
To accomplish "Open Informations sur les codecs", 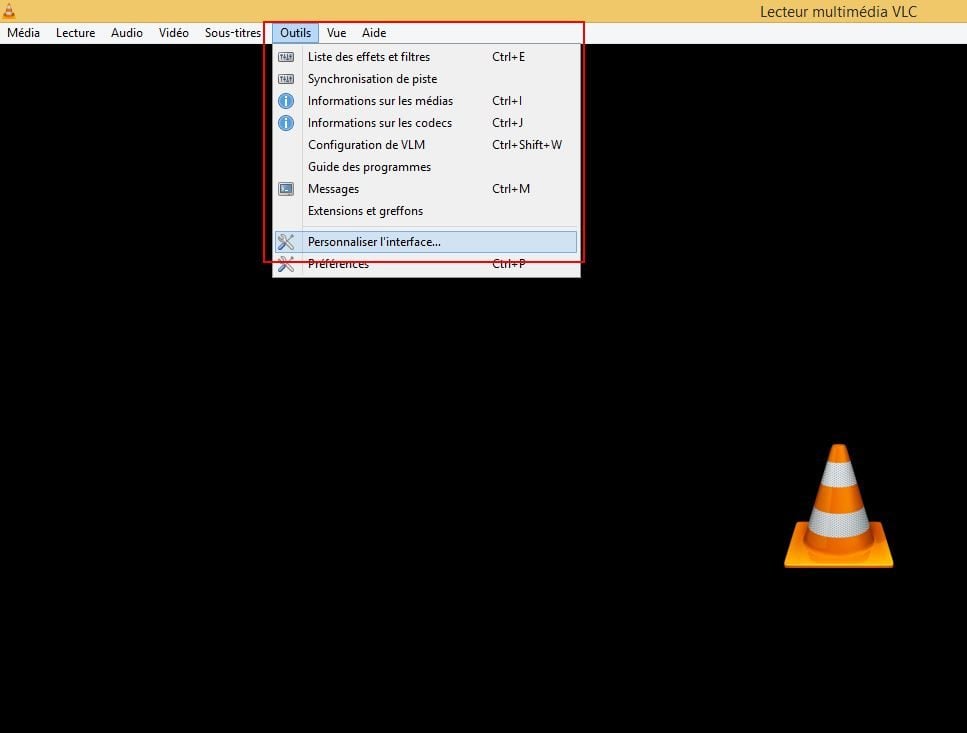I will tap(426, 123).
